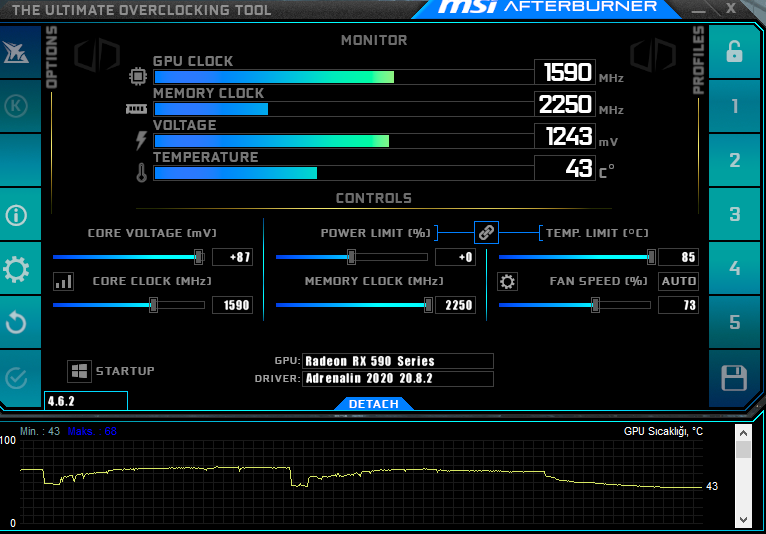Viewport: 766px width, 534px height.
Task: Click the core clock 1590 input field
Action: 233,305
